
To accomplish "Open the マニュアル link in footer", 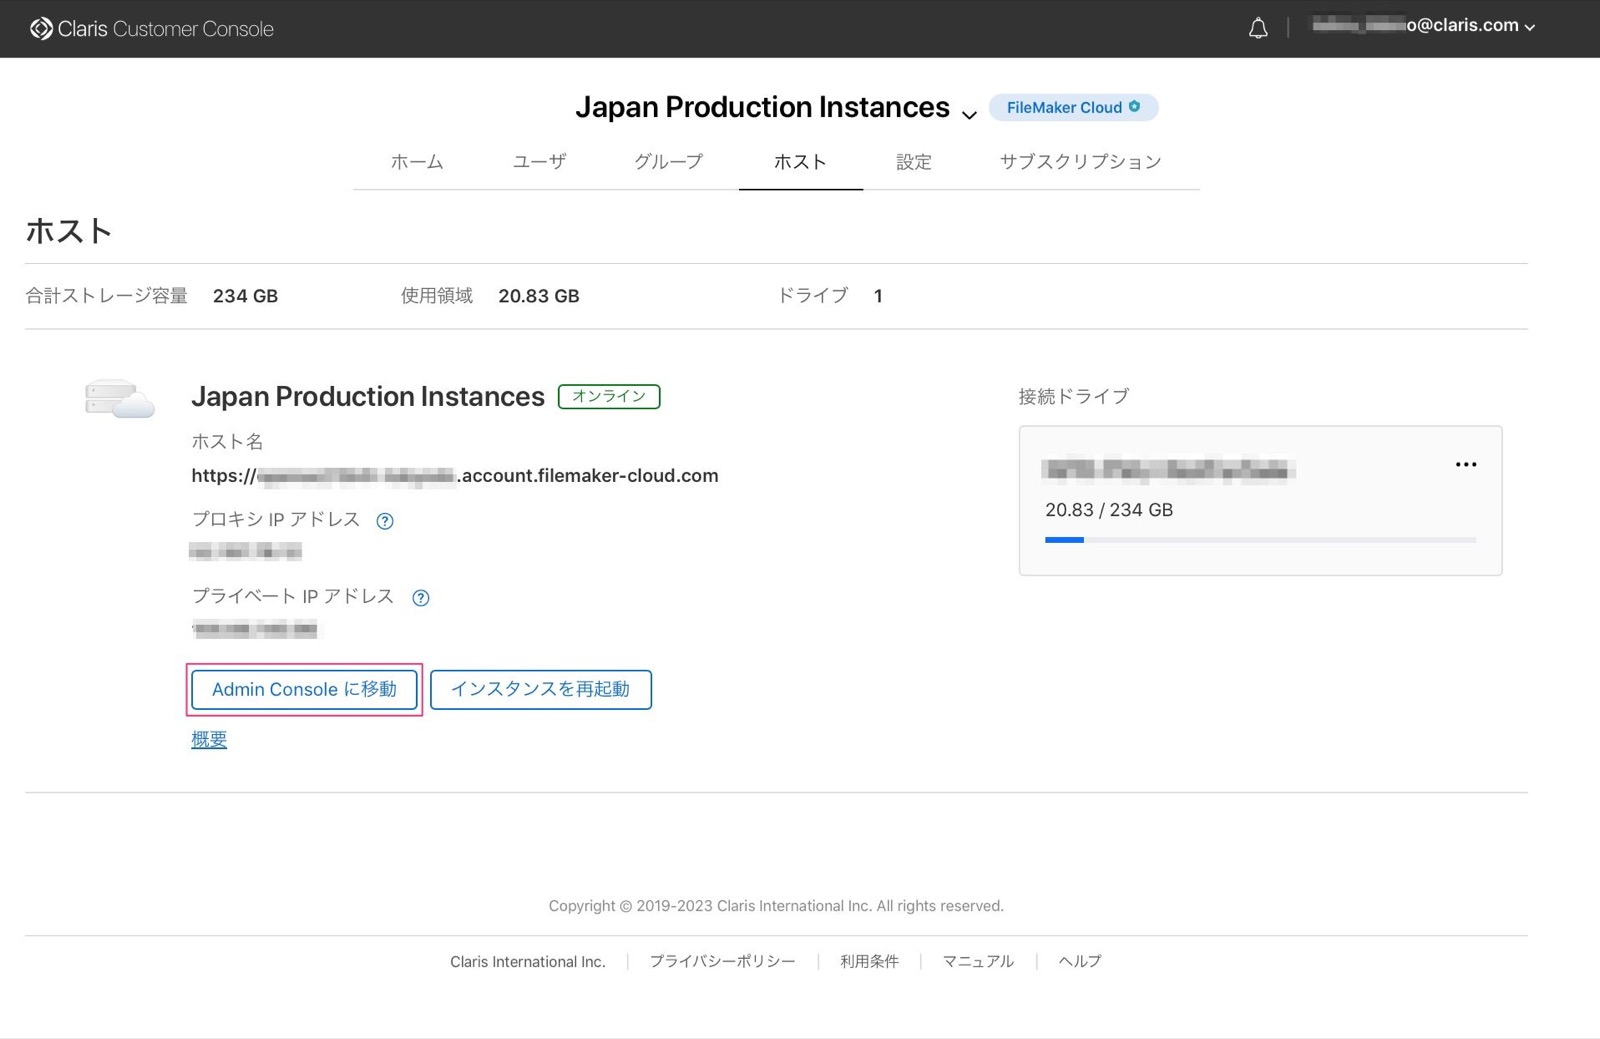I will pos(977,961).
